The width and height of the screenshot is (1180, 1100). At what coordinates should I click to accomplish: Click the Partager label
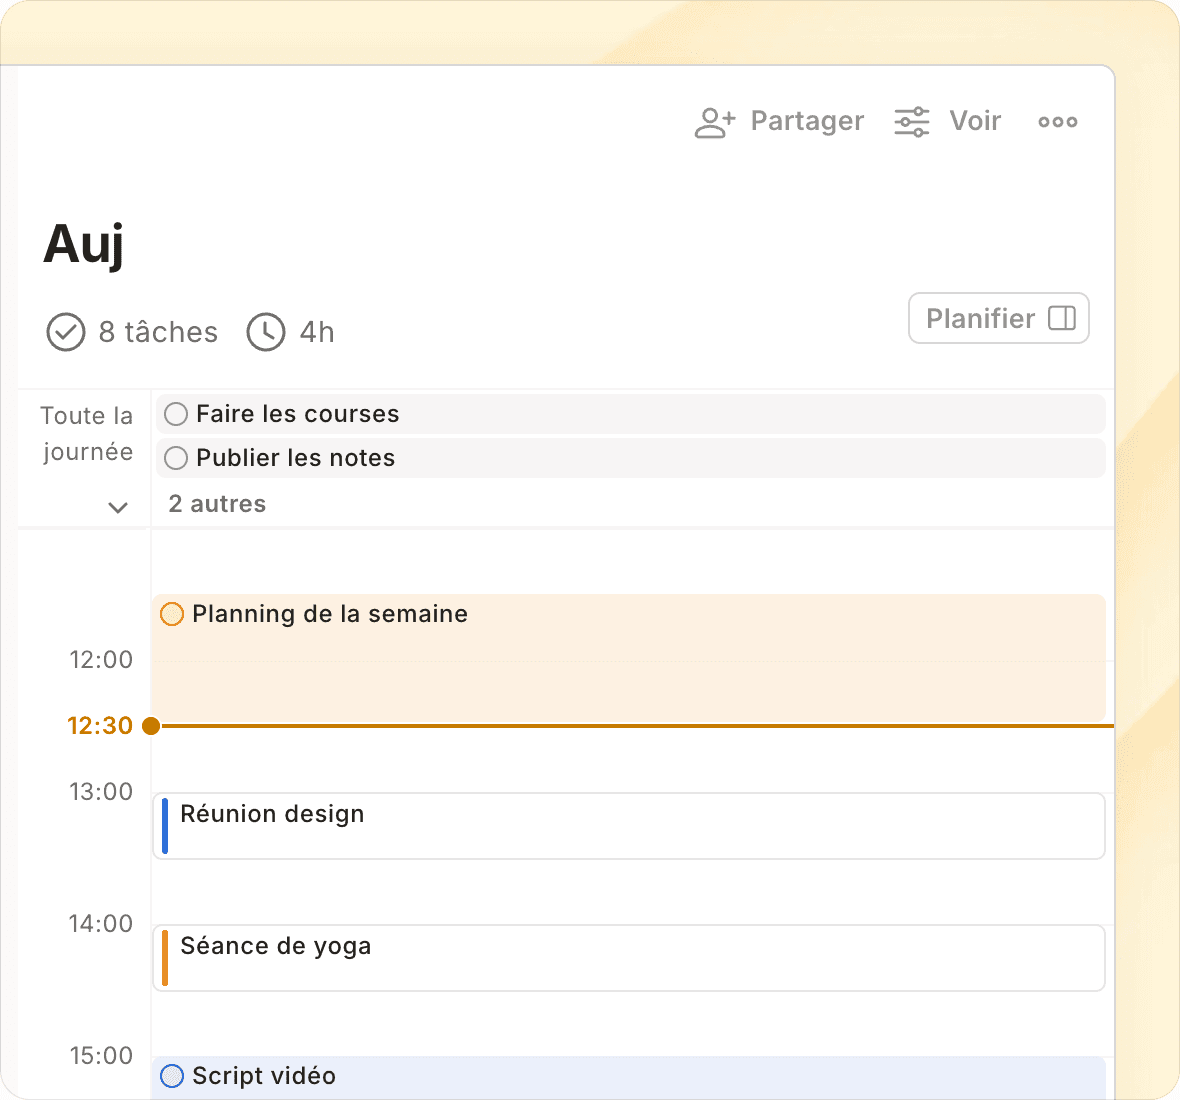(x=806, y=122)
